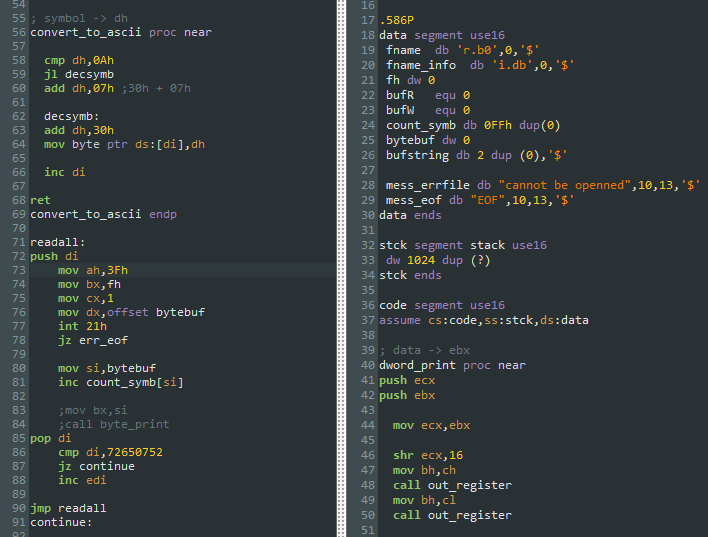Click the 'add dh,30h' line

pyautogui.click(x=79, y=131)
